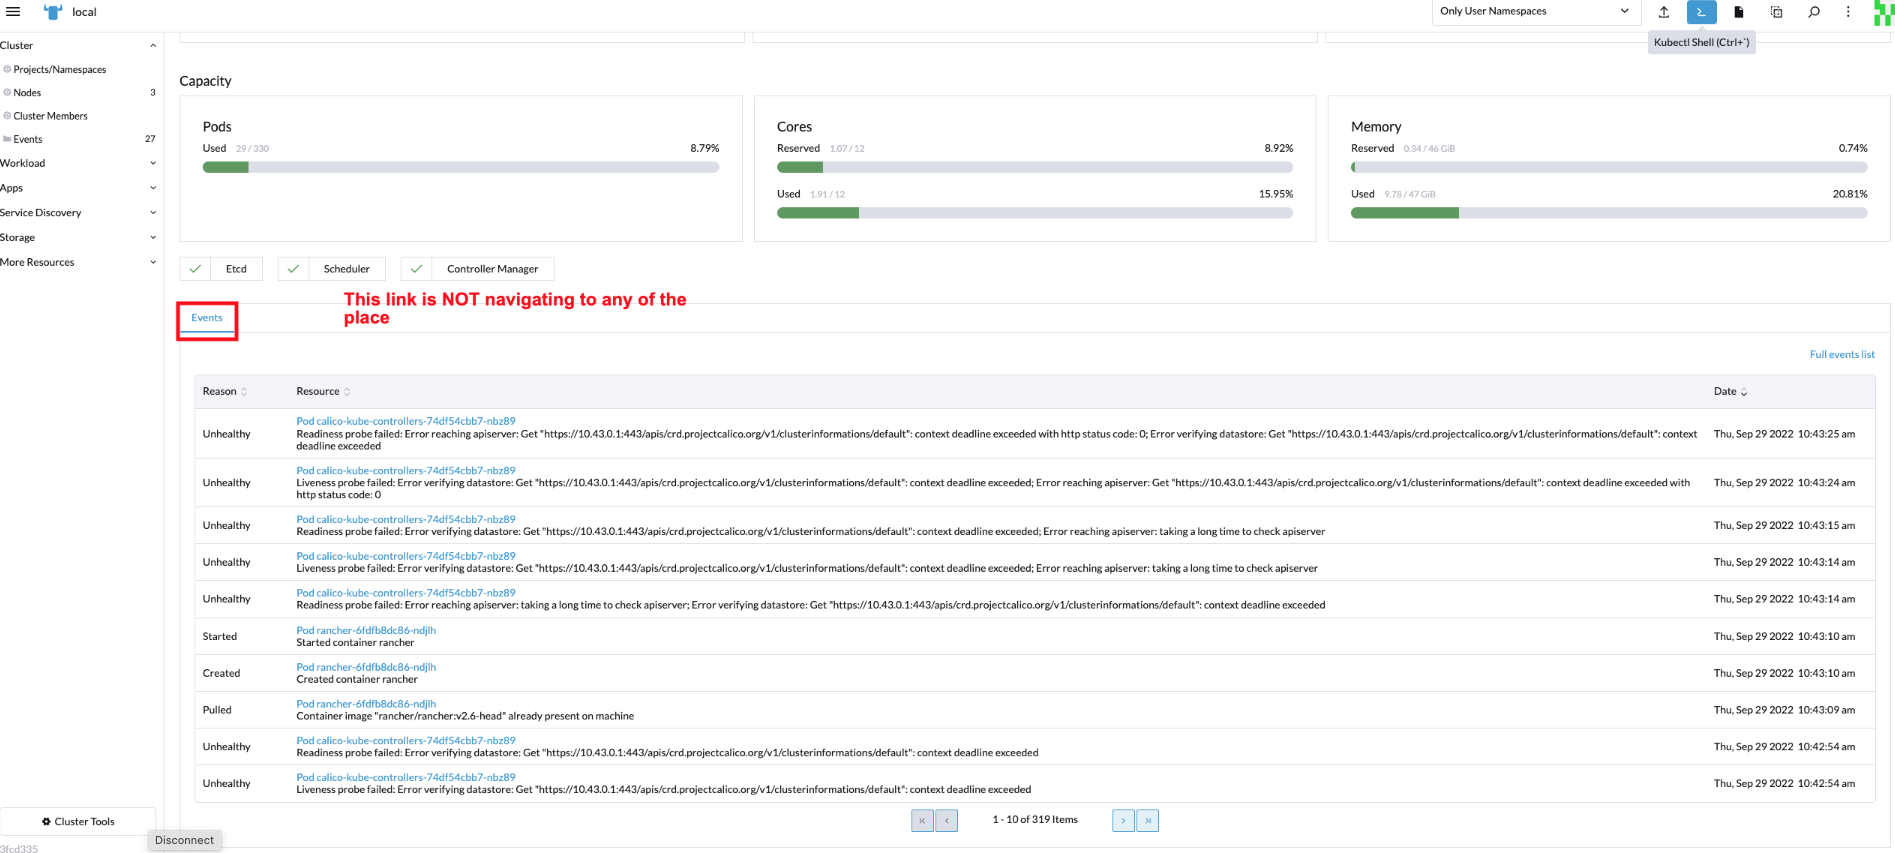Click the 15.95% cores used value
The image size is (1895, 853).
coord(1276,194)
